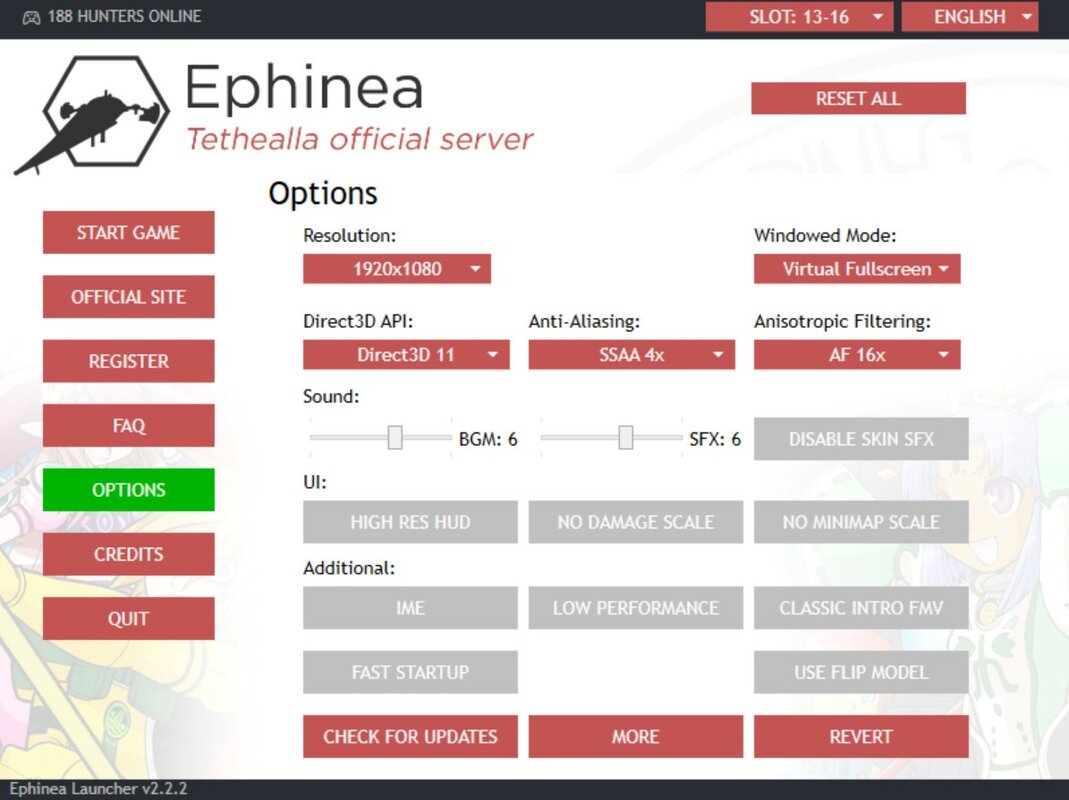Open More options

pos(635,737)
